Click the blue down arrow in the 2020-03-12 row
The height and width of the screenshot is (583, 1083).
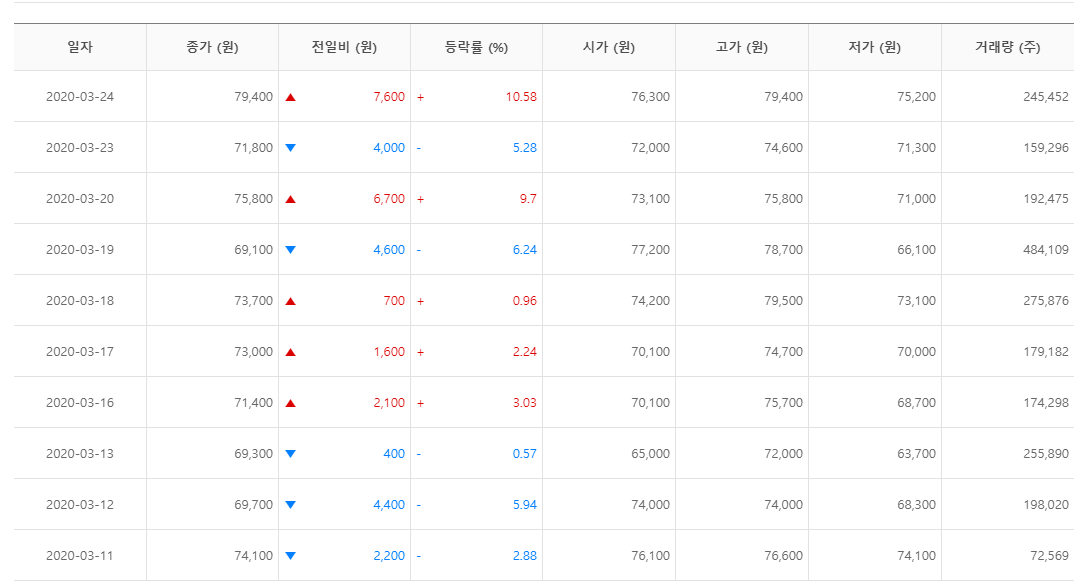click(x=291, y=505)
